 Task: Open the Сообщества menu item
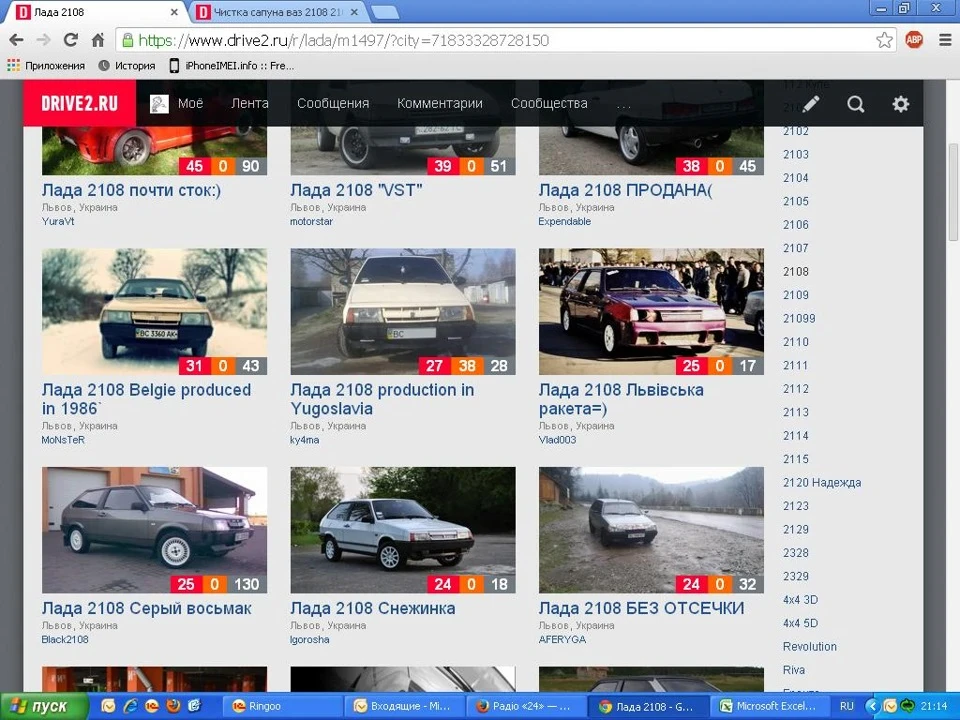[x=549, y=103]
